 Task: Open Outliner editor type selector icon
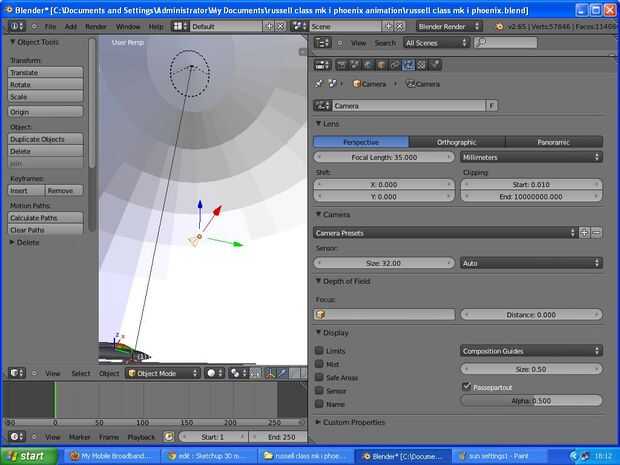coord(322,43)
